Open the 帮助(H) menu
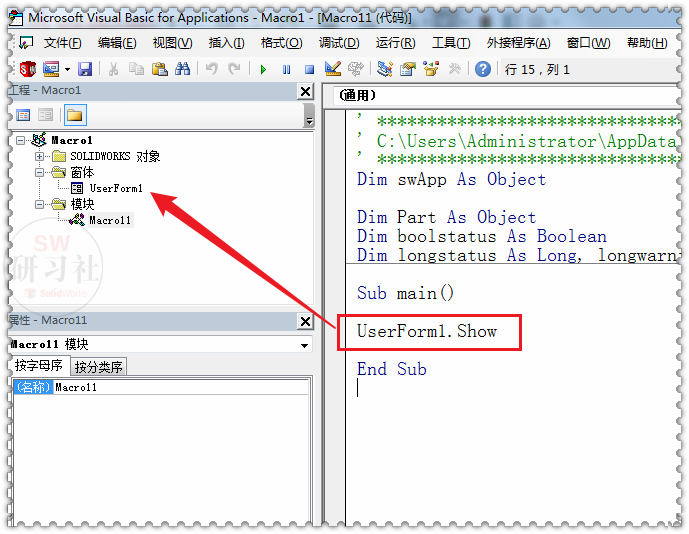Image resolution: width=689 pixels, height=534 pixels. 647,43
